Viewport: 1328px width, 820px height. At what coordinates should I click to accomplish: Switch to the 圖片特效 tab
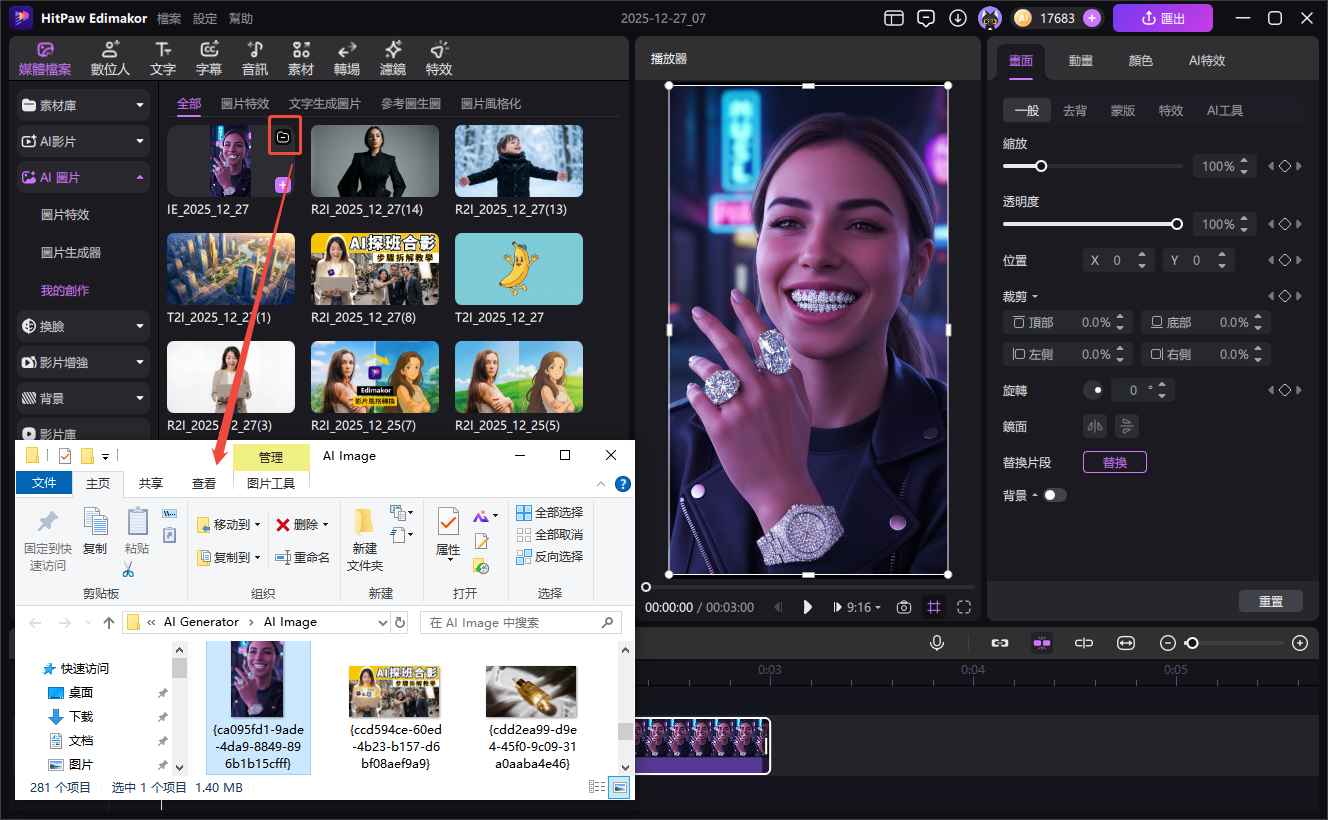(244, 103)
